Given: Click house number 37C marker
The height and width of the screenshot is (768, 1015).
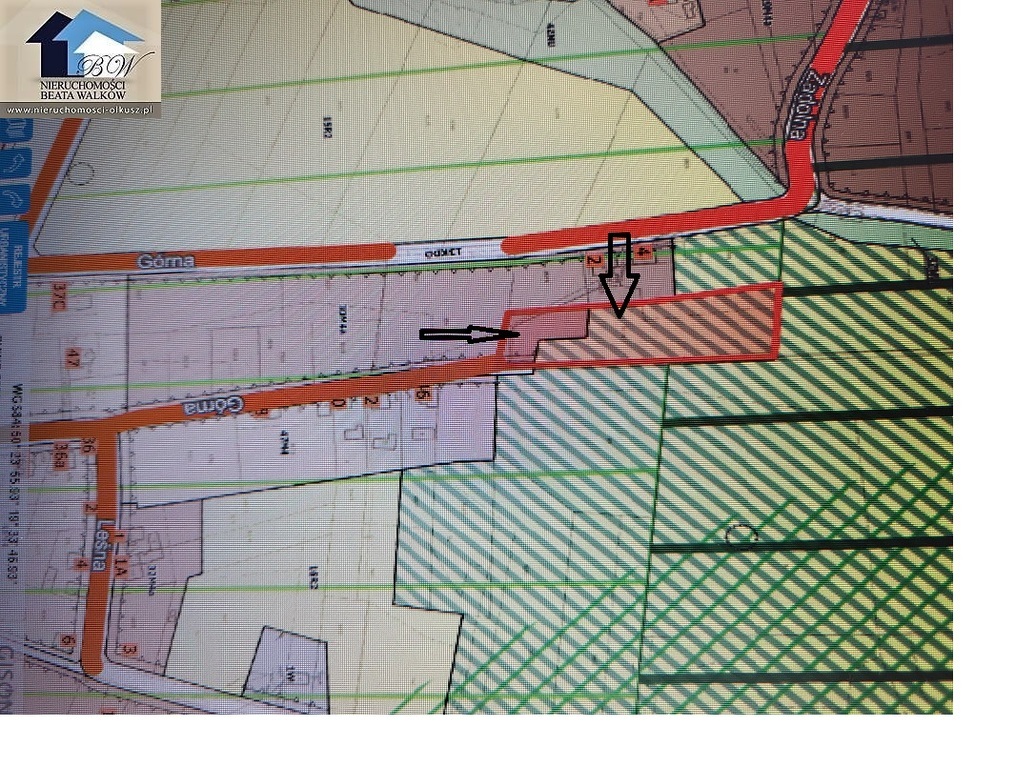Looking at the screenshot, I should 62,298.
